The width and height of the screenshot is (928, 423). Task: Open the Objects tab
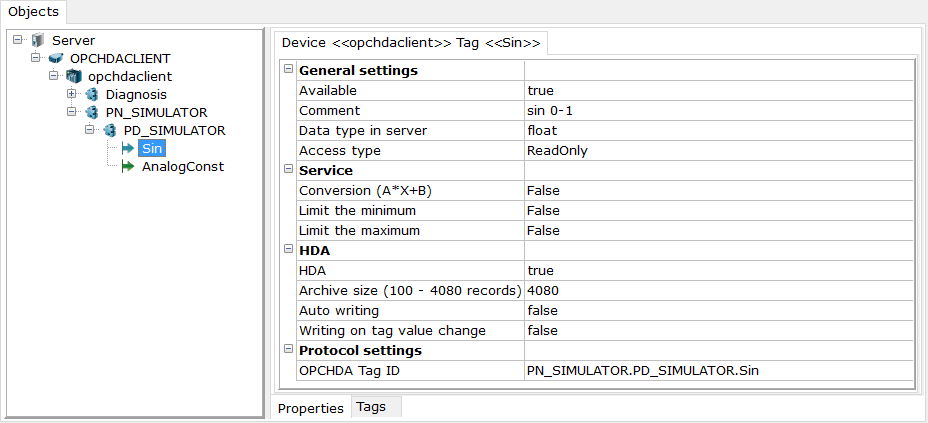coord(34,11)
